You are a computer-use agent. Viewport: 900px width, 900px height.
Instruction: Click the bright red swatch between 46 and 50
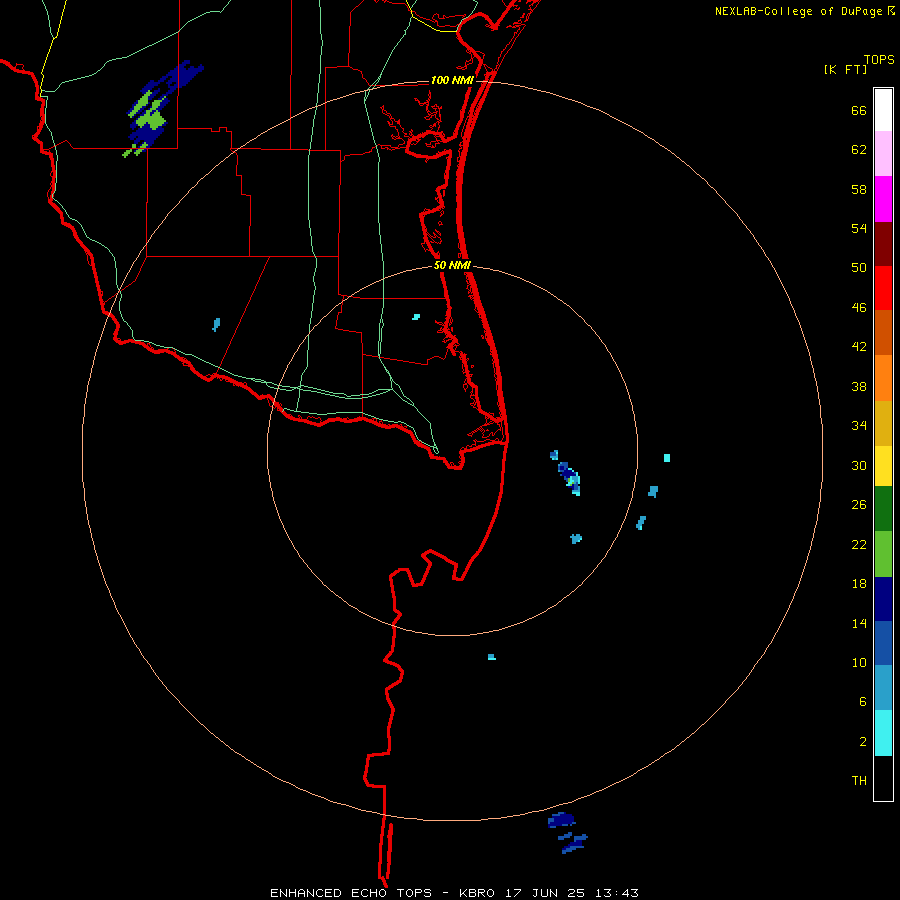883,288
